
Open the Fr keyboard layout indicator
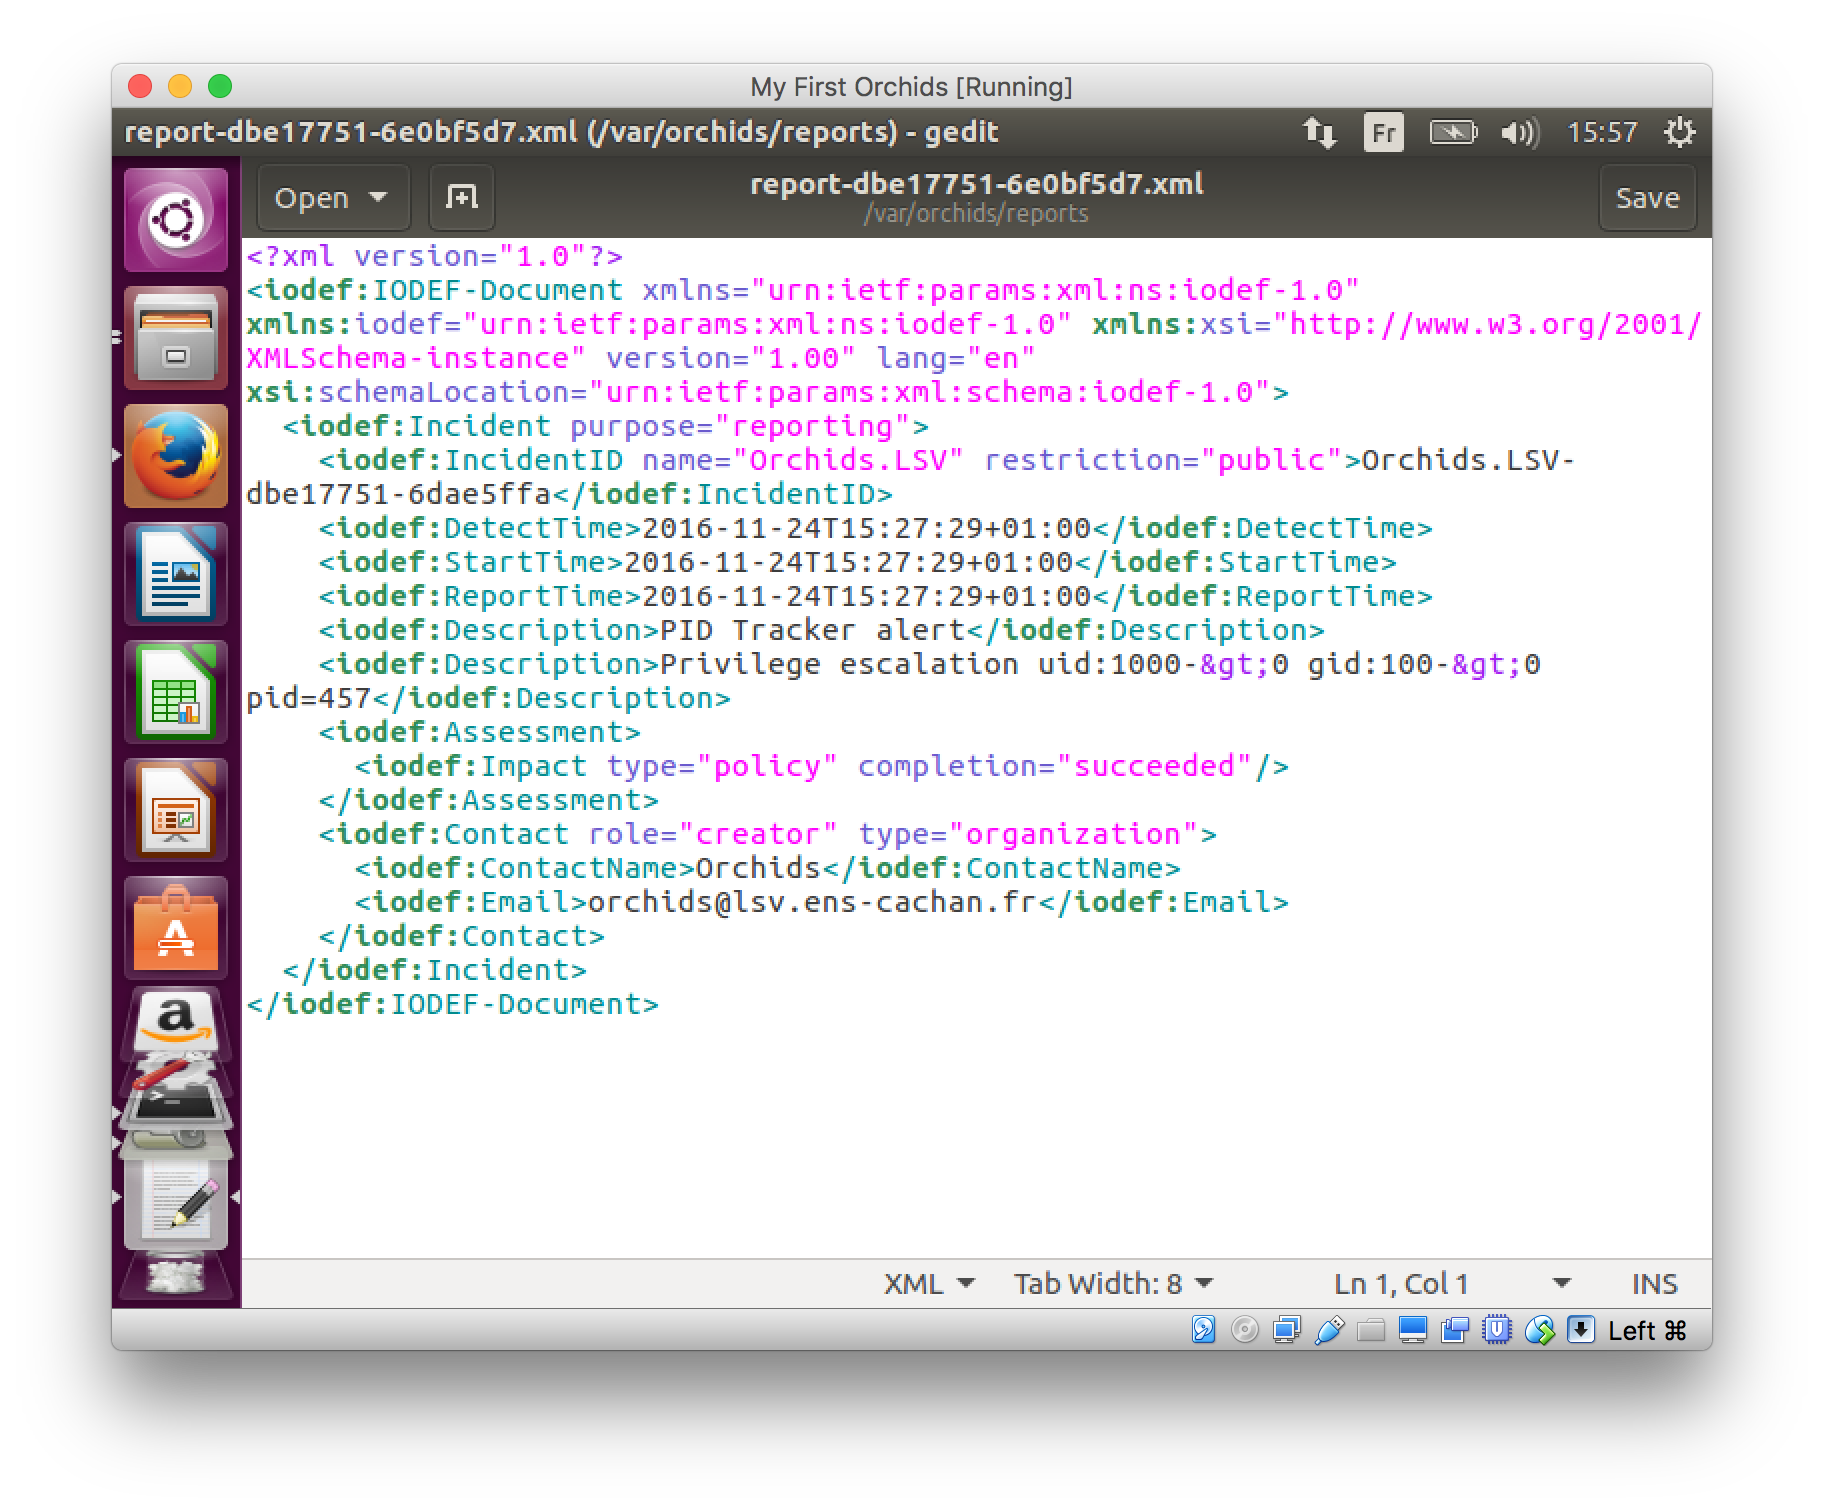point(1384,132)
